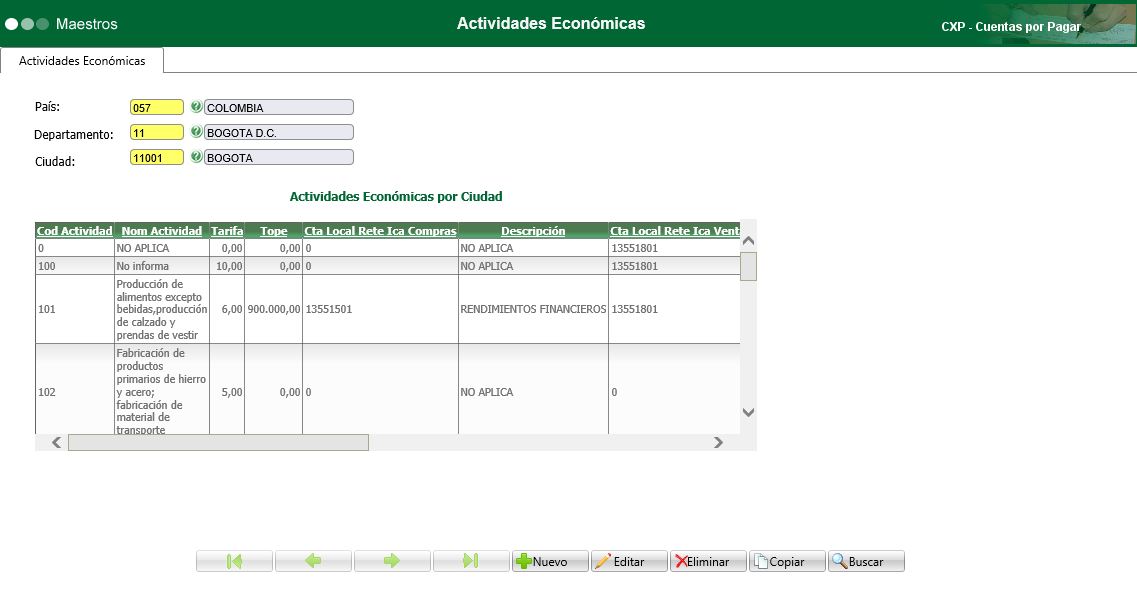
Task: Sort the table by Cod Actividad header
Action: (74, 230)
